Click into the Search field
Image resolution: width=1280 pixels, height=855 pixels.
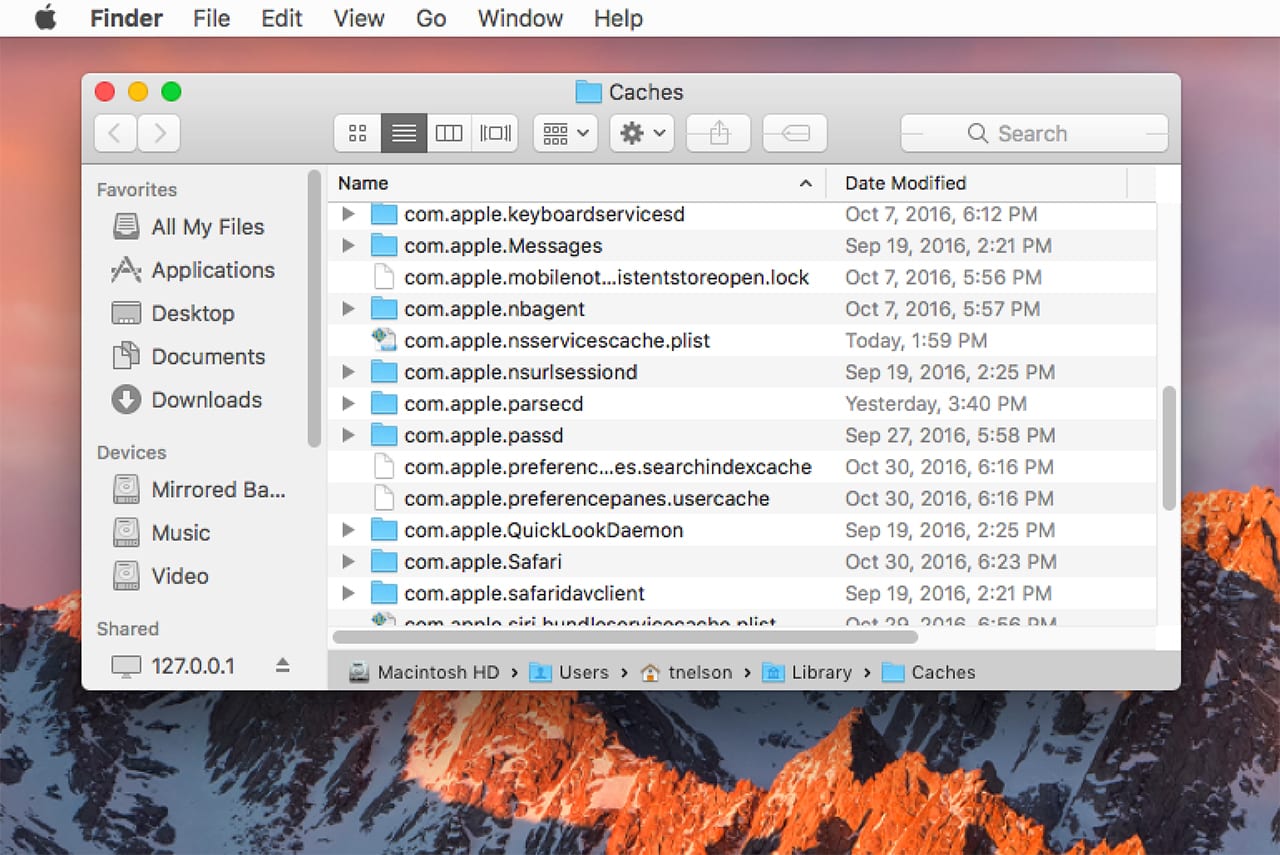click(1033, 133)
